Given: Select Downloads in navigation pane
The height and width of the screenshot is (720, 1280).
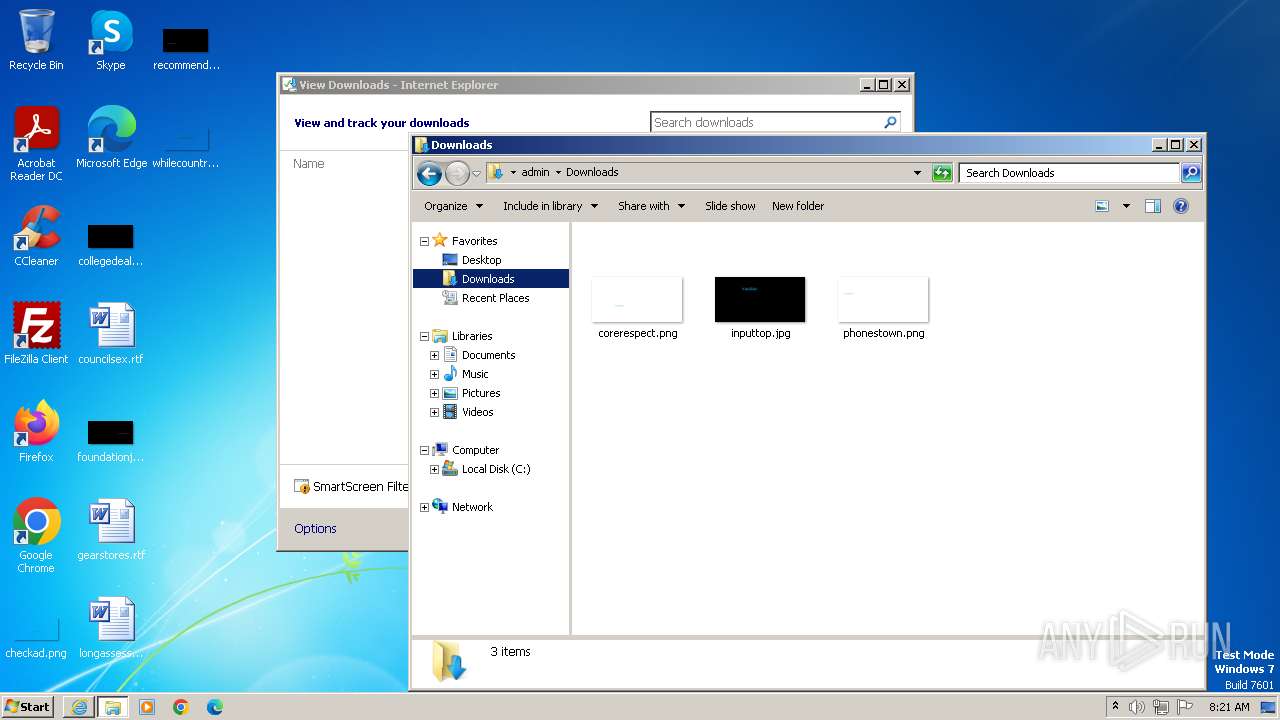Looking at the screenshot, I should (x=490, y=279).
